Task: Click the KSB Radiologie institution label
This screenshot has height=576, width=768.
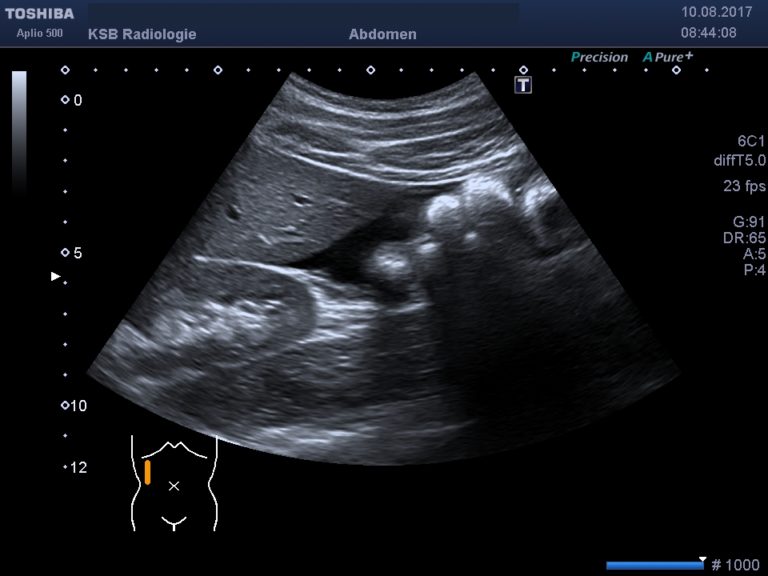Action: [x=142, y=34]
